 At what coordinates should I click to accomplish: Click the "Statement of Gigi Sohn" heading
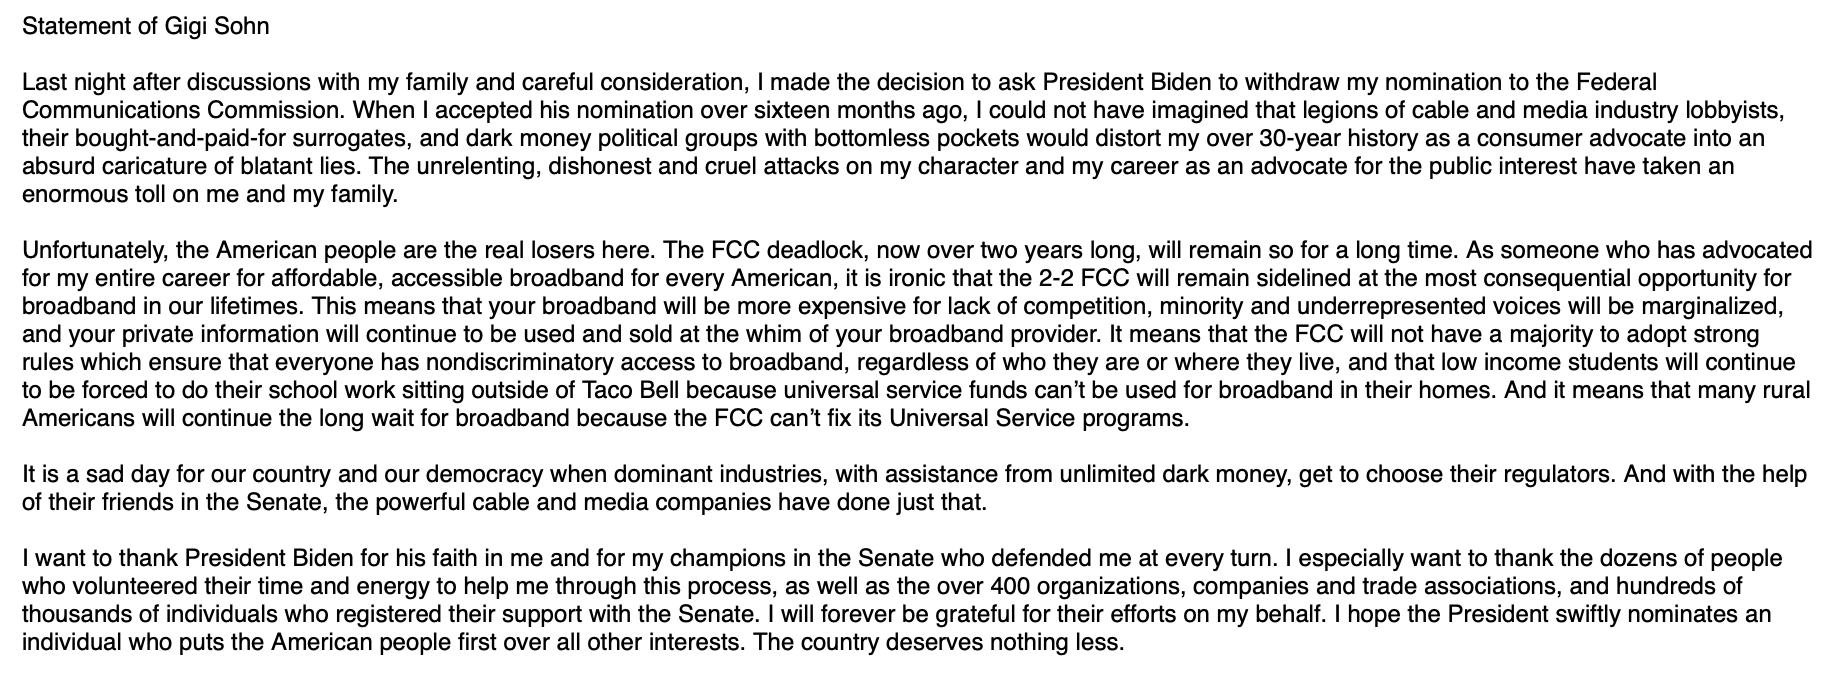point(145,26)
